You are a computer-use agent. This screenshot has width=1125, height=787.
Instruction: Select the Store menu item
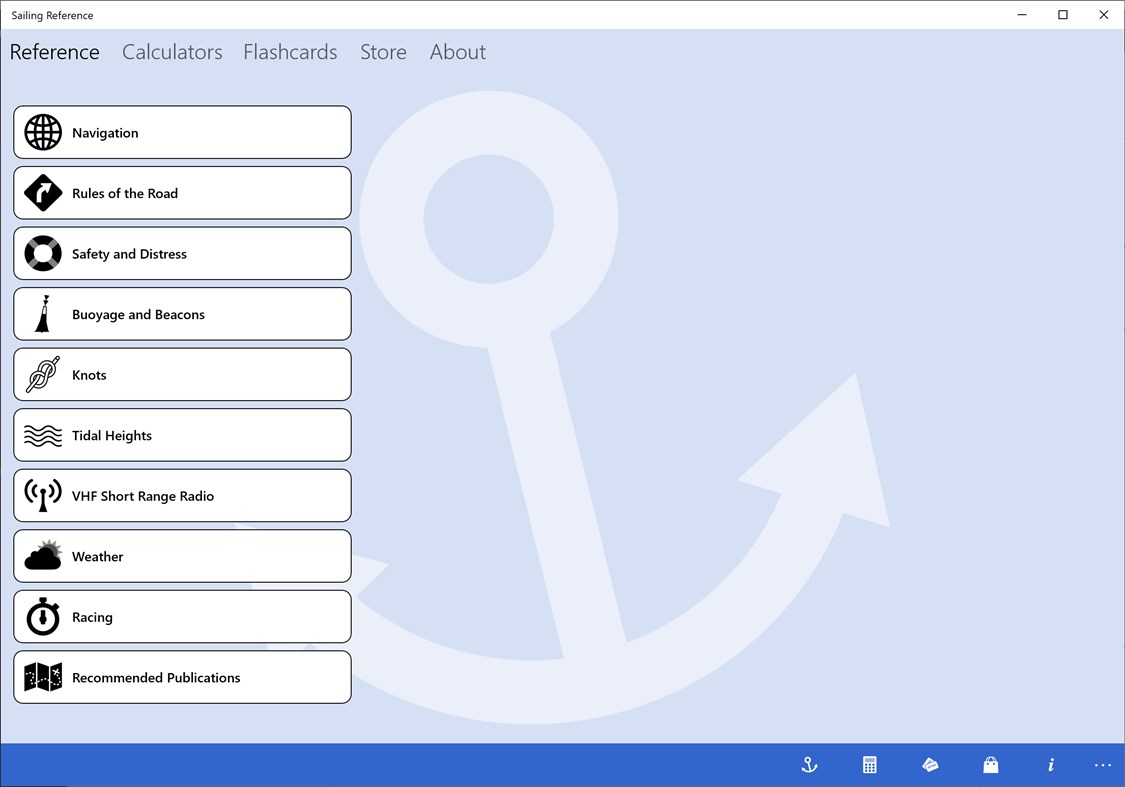point(383,52)
